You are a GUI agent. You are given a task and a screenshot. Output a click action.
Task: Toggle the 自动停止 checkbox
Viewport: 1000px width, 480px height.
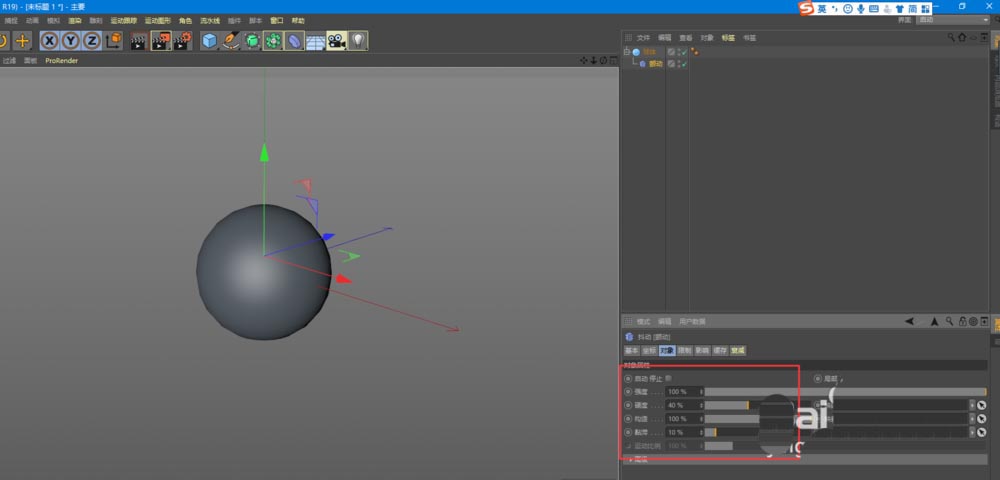click(x=669, y=379)
